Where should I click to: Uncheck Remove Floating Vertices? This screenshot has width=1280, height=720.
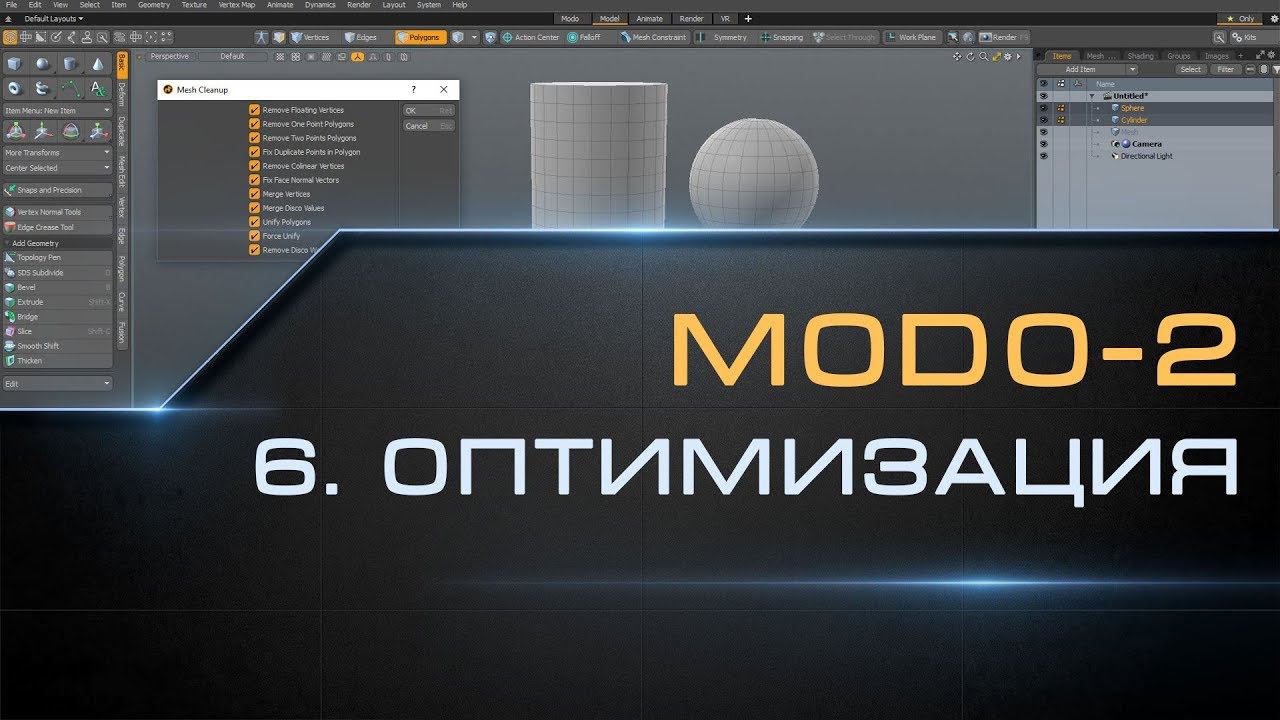click(x=254, y=110)
